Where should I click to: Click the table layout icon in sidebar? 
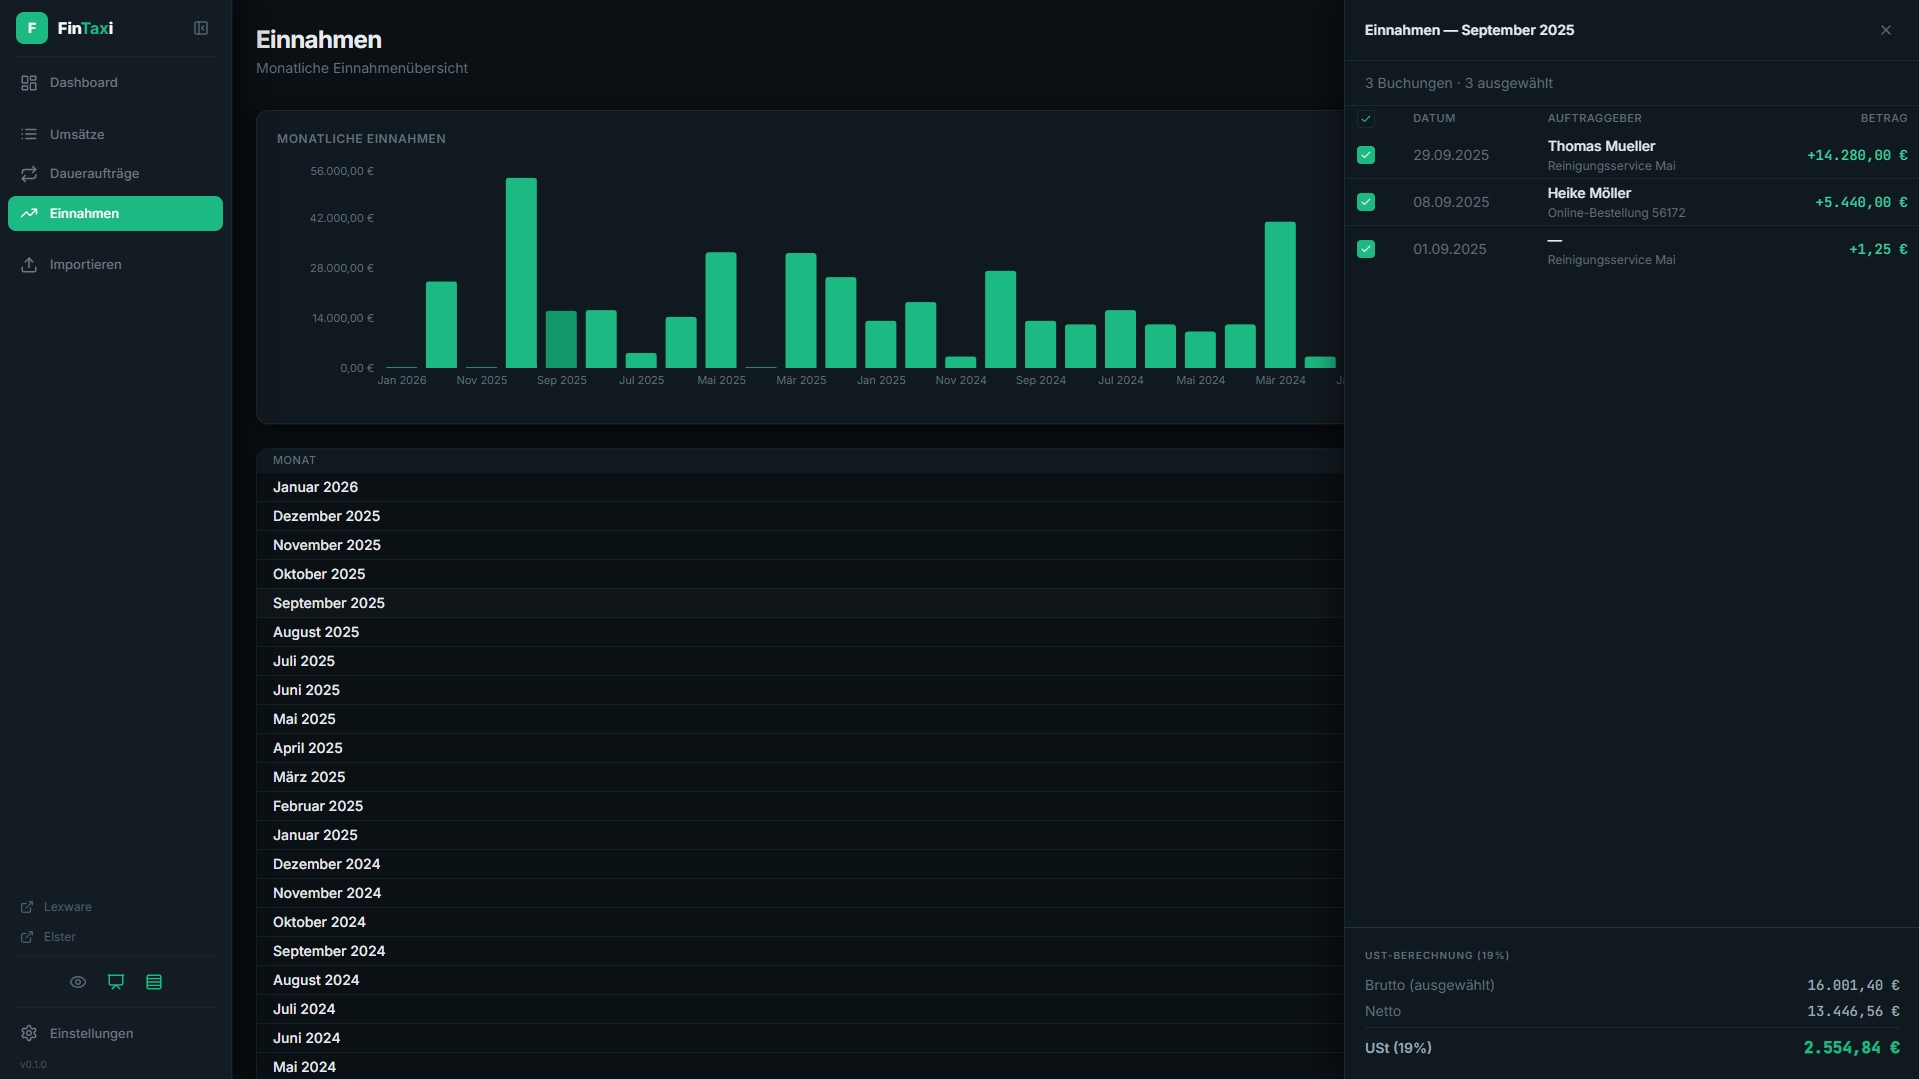coord(154,982)
